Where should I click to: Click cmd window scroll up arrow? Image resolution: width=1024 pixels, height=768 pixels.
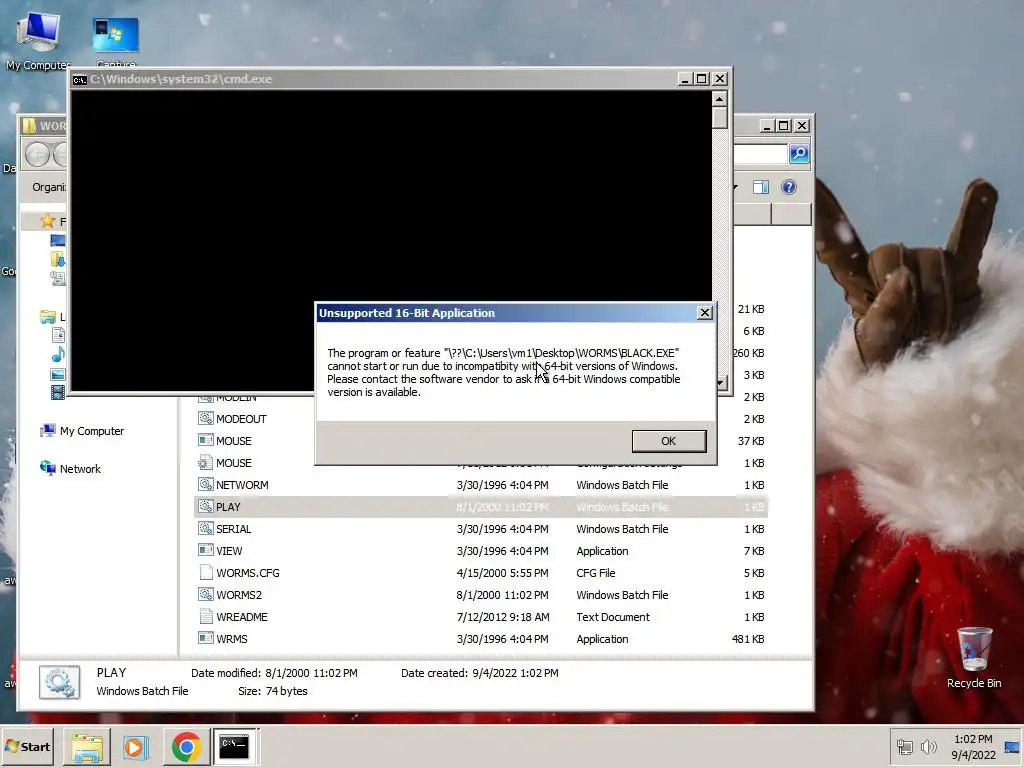click(719, 99)
